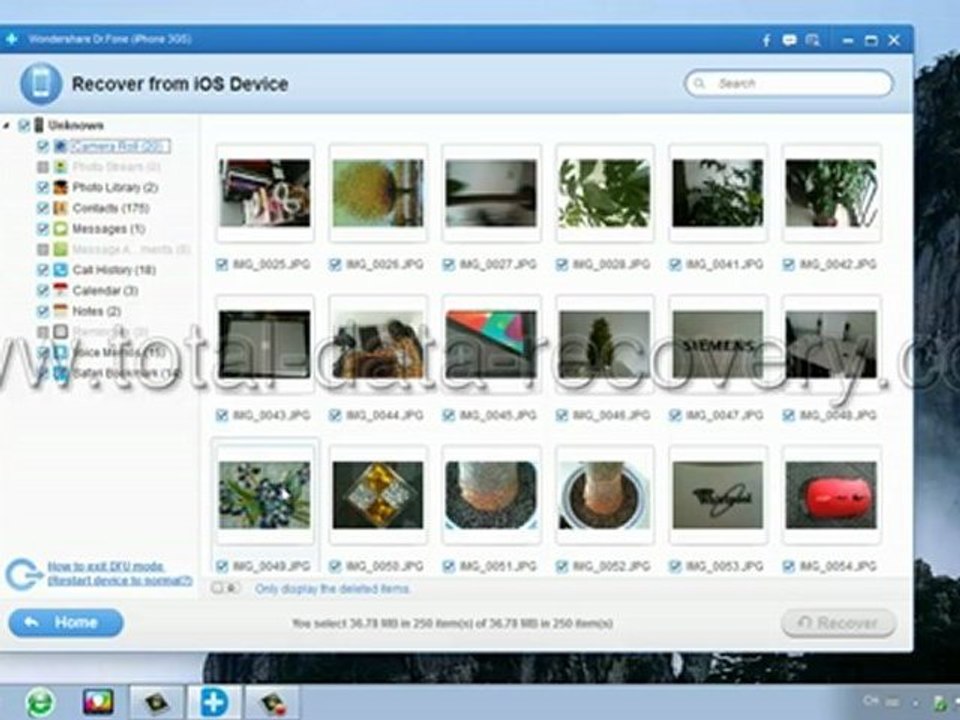Uncheck IMG_0025.JPG checkbox
Viewport: 960px width, 720px height.
pos(222,264)
